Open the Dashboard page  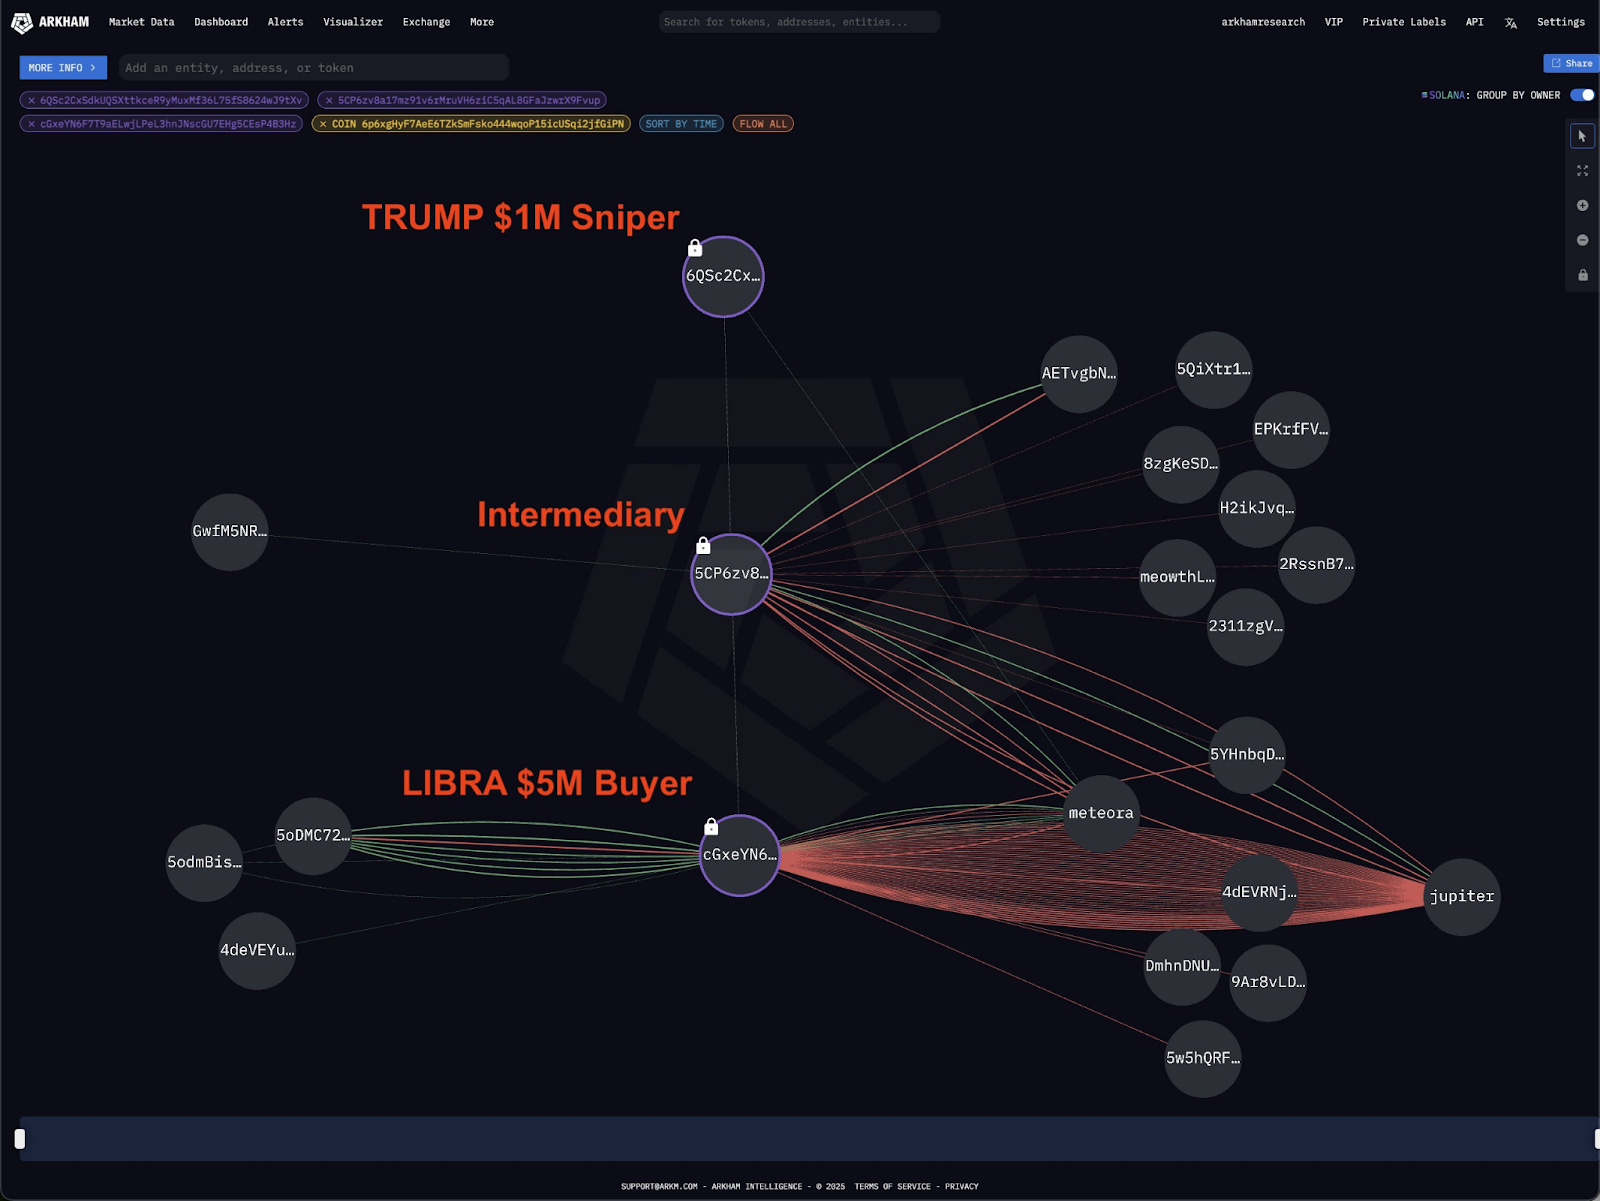pyautogui.click(x=221, y=22)
